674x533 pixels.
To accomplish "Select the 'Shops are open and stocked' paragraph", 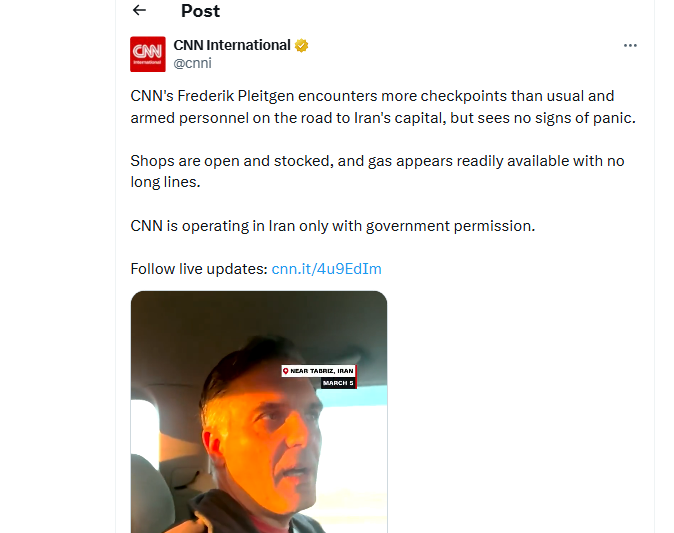I will click(377, 172).
